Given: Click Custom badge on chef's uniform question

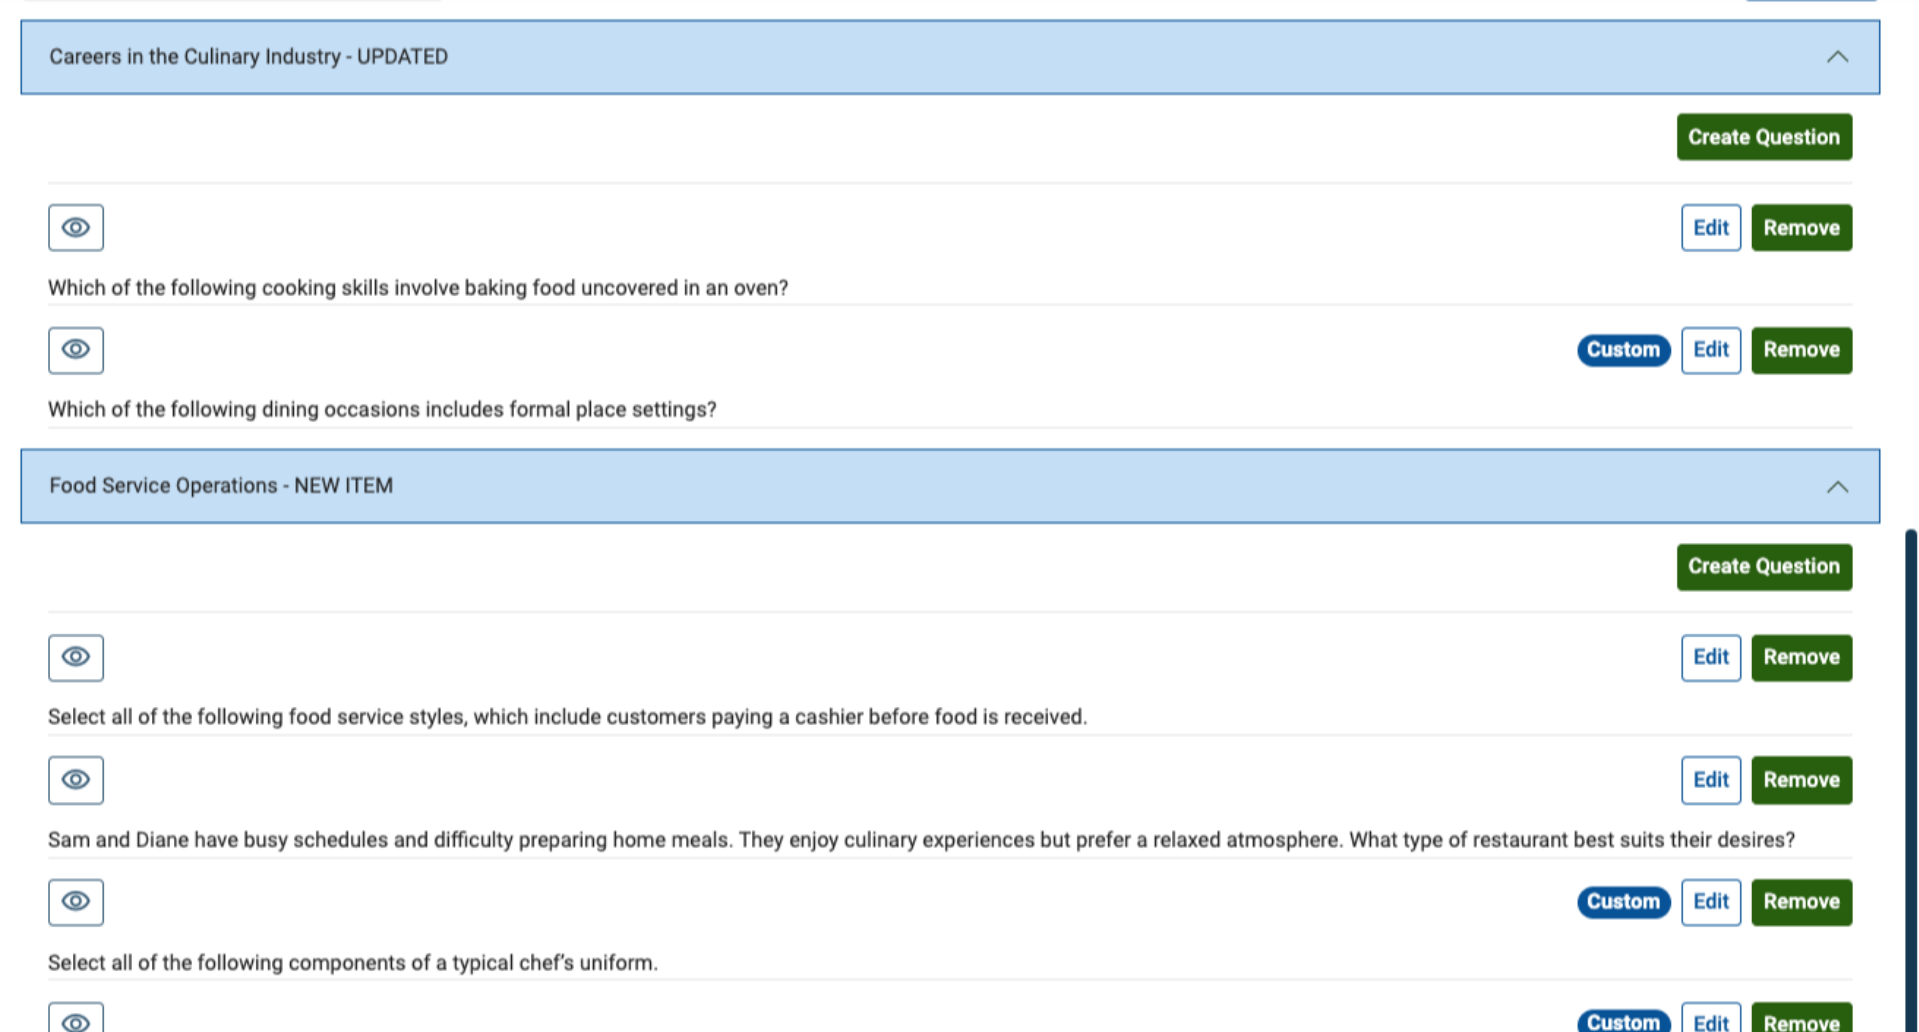Looking at the screenshot, I should [x=1623, y=902].
